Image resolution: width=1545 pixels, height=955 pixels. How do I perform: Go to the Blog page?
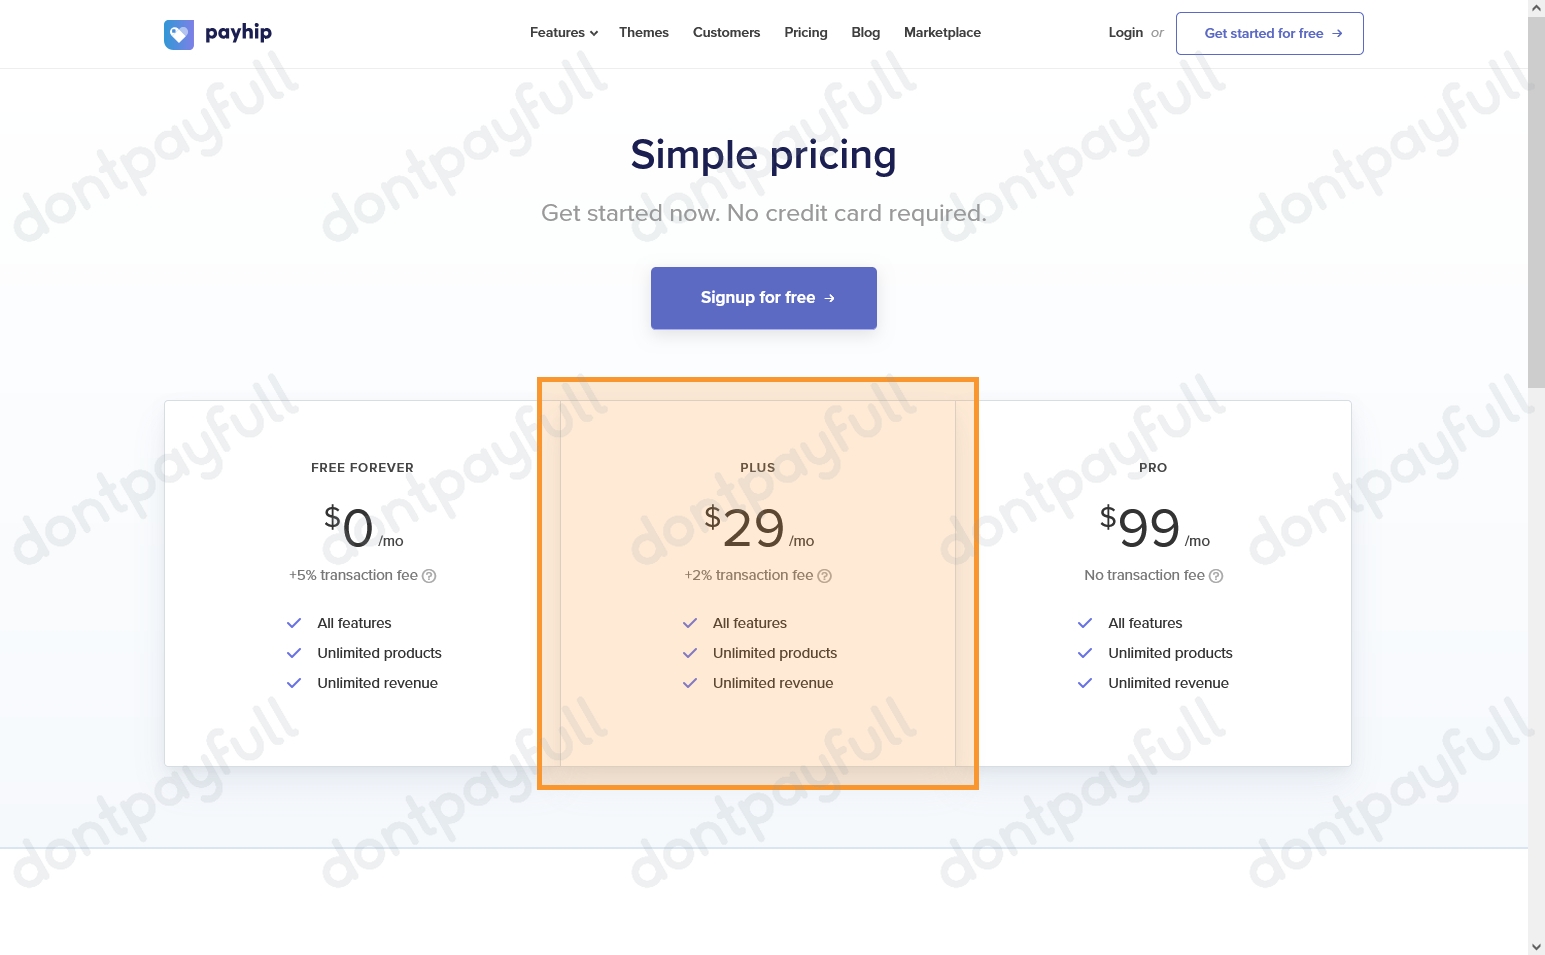pos(865,32)
